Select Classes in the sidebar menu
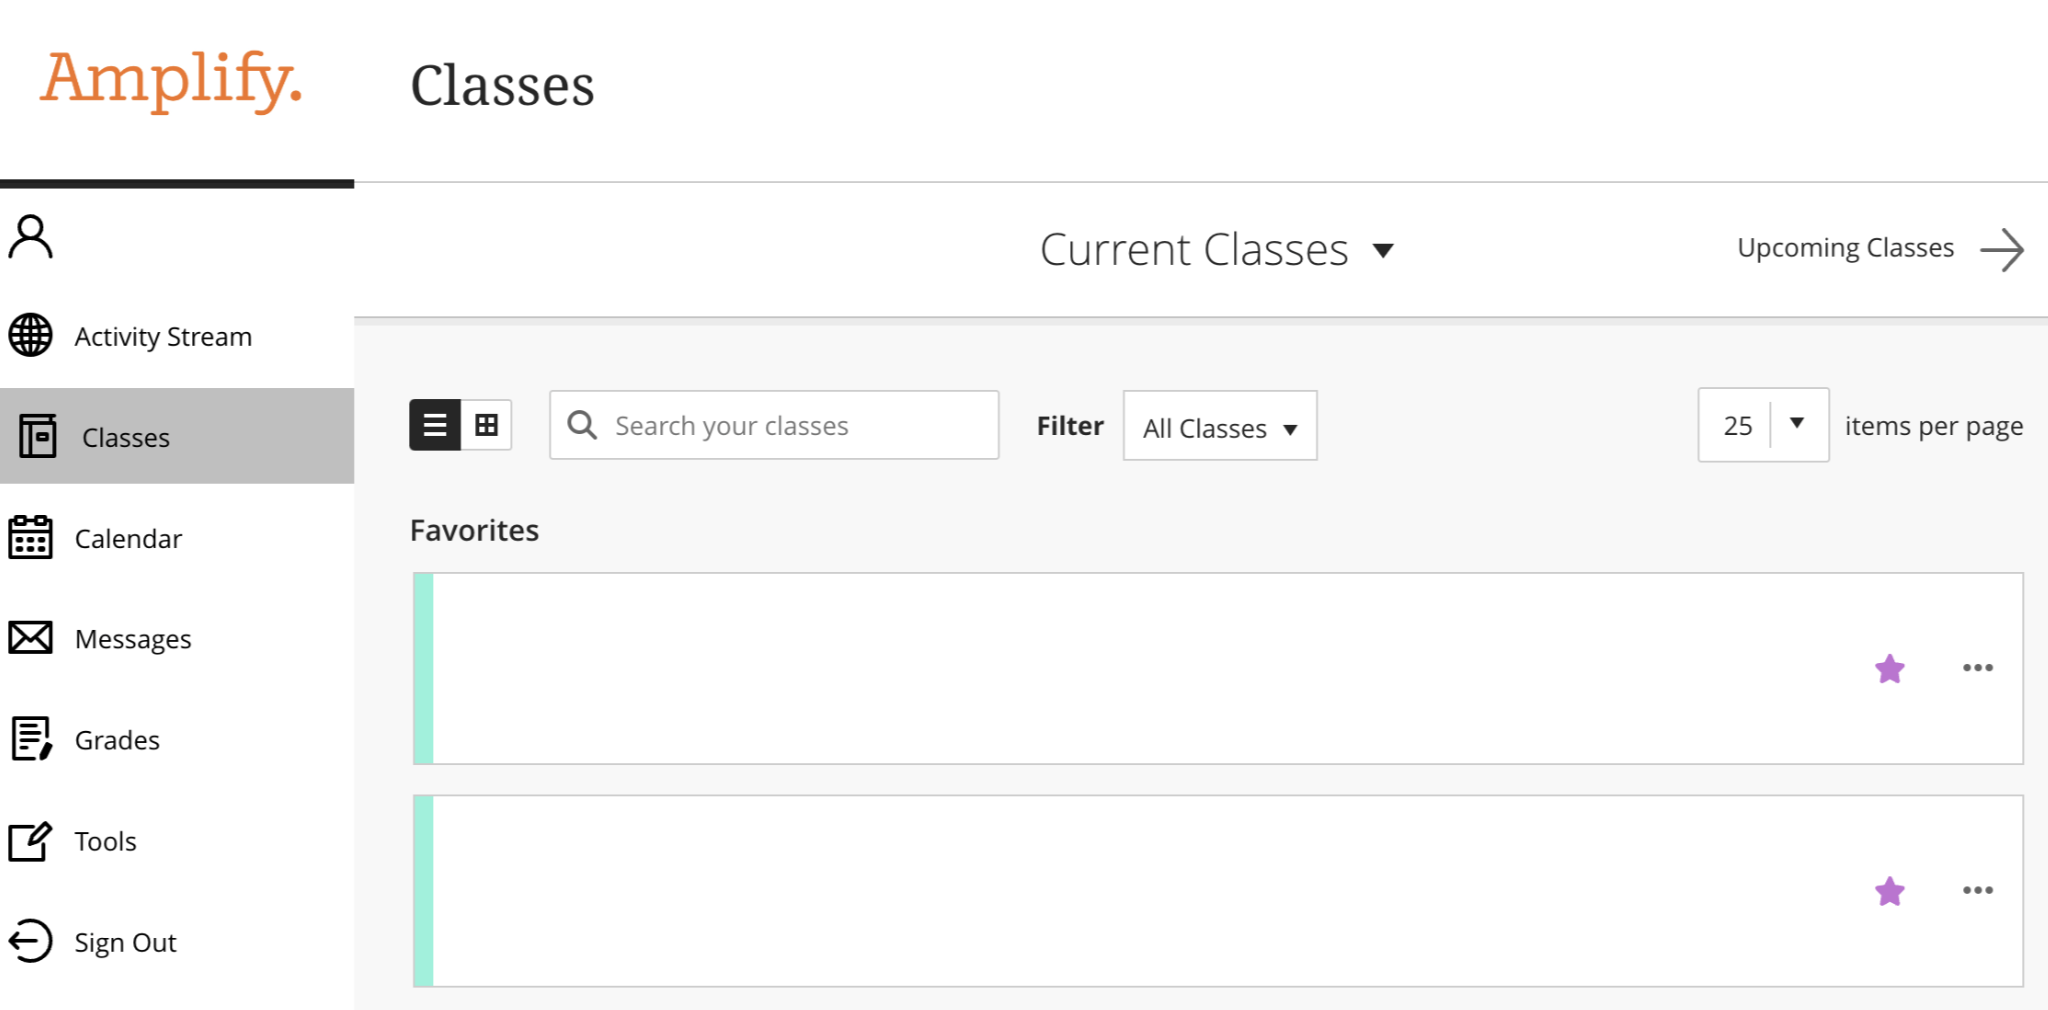 [177, 436]
